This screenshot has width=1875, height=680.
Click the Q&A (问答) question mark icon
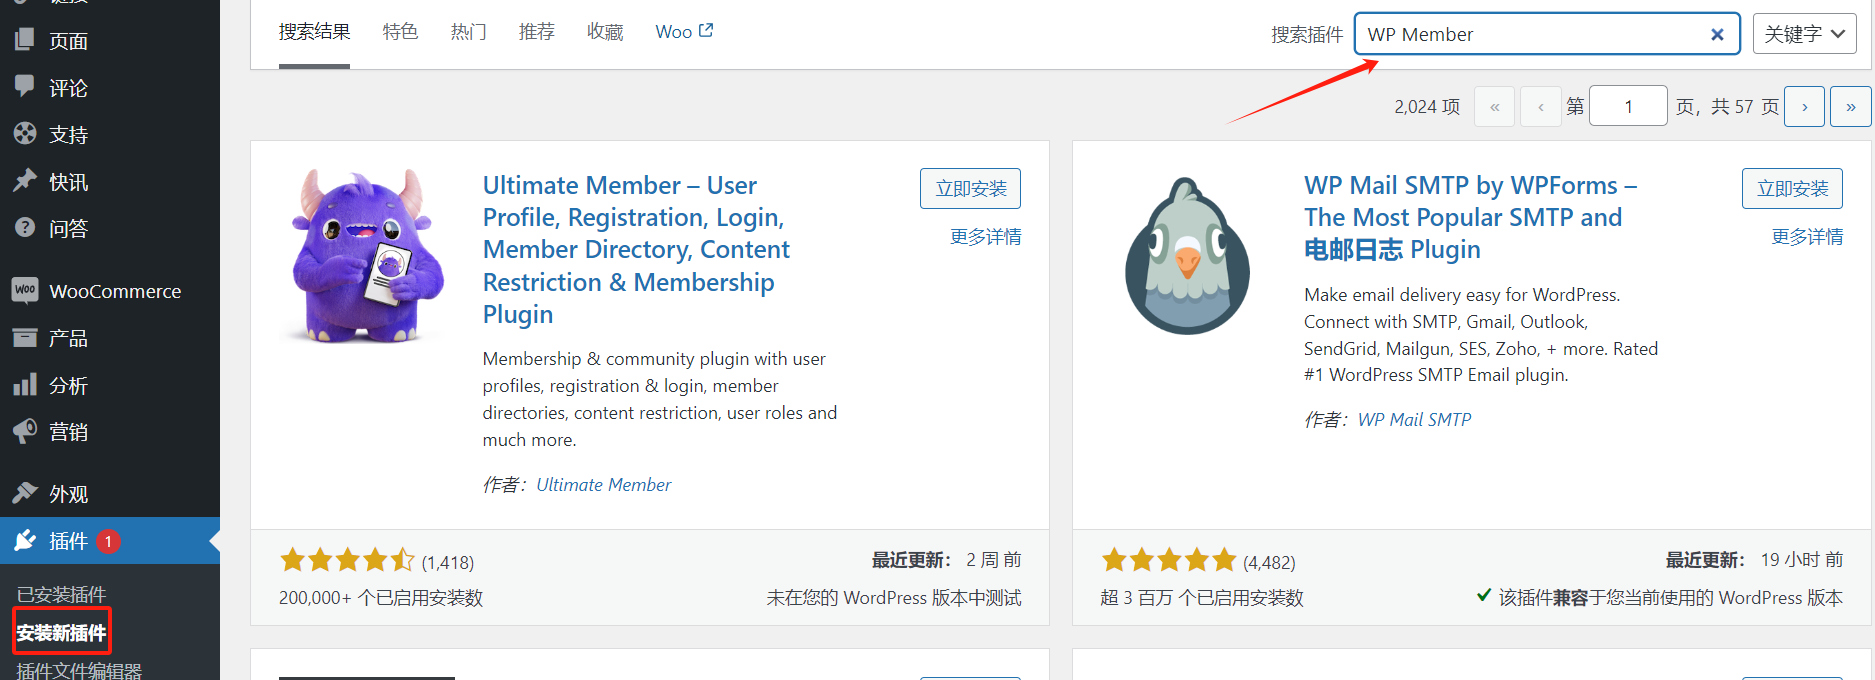(25, 228)
